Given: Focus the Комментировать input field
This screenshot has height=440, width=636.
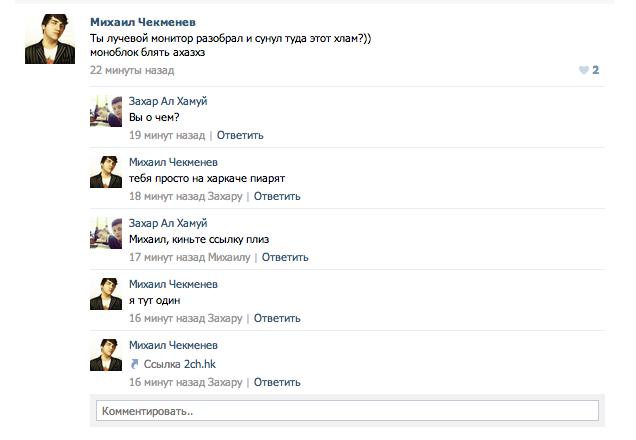Looking at the screenshot, I should [x=347, y=411].
